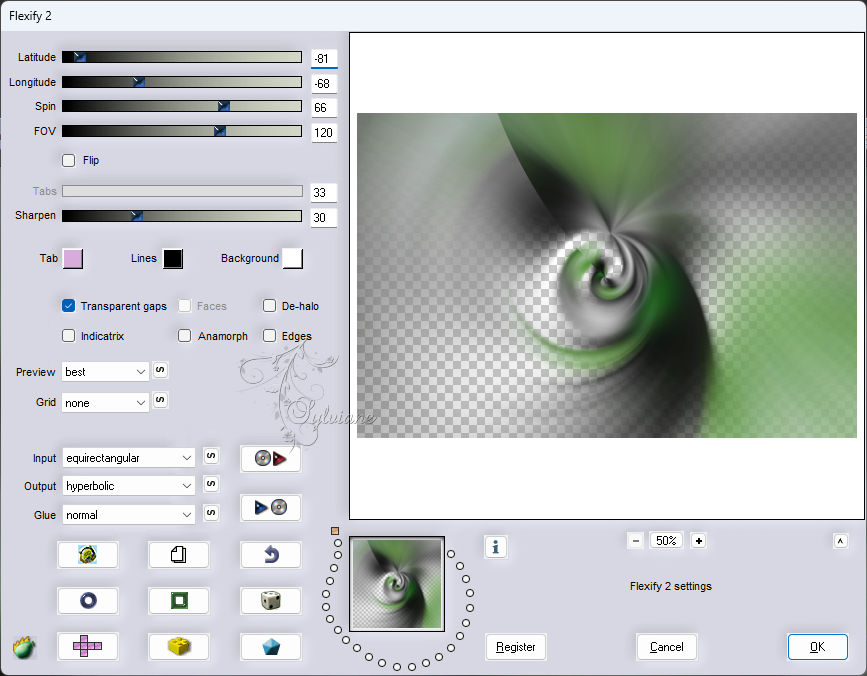Click the Sharpen value field showing 30
Viewport: 867px width, 676px height.
point(324,217)
